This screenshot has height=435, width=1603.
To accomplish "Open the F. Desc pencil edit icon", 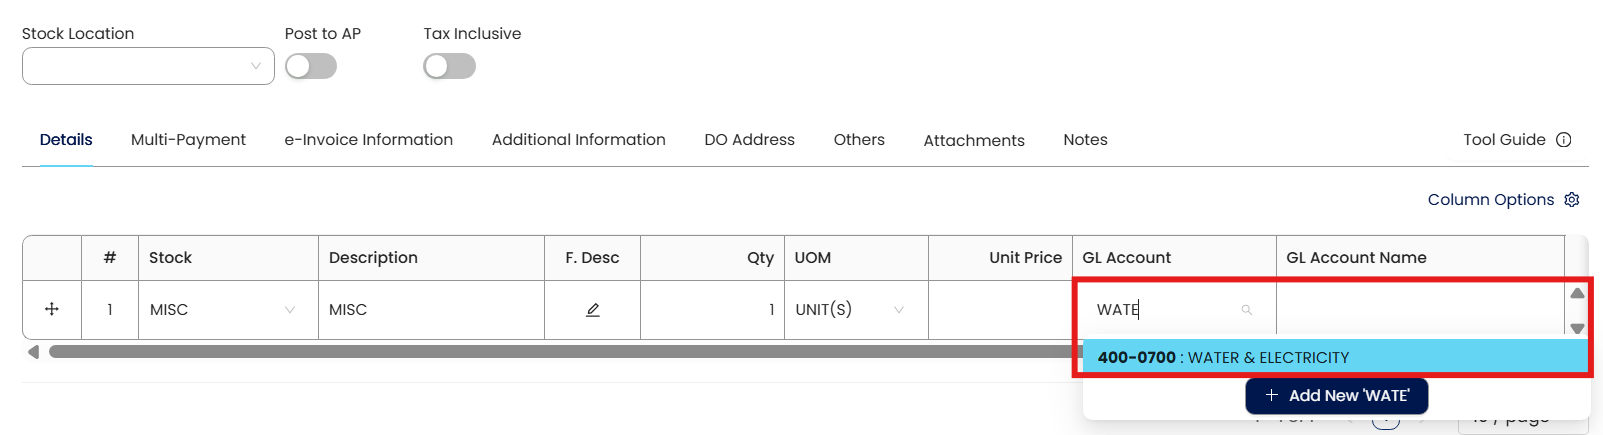I will 592,310.
